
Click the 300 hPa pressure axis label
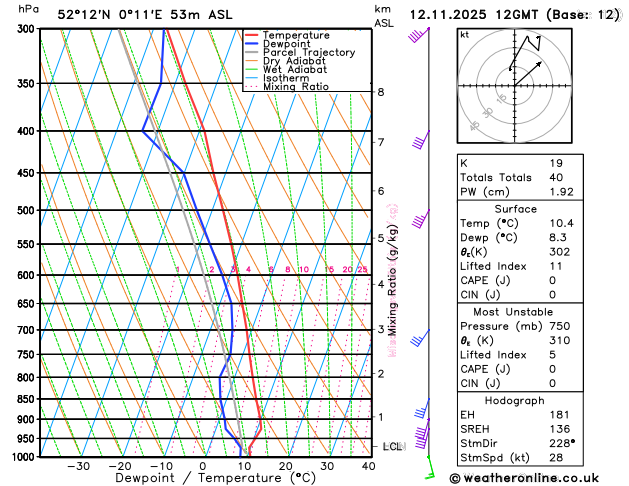point(26,29)
